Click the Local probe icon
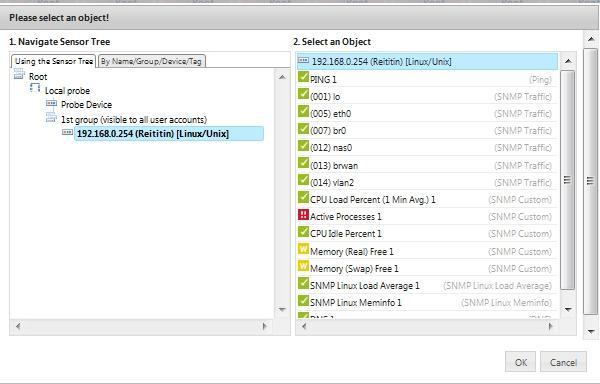 click(35, 88)
